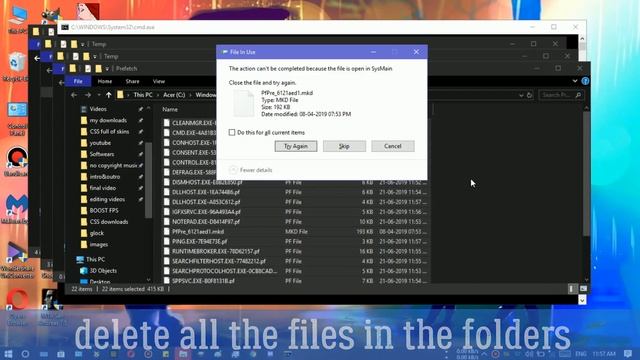Click file icon of CLEANMGR.EXE entry
The width and height of the screenshot is (640, 360).
tap(167, 123)
